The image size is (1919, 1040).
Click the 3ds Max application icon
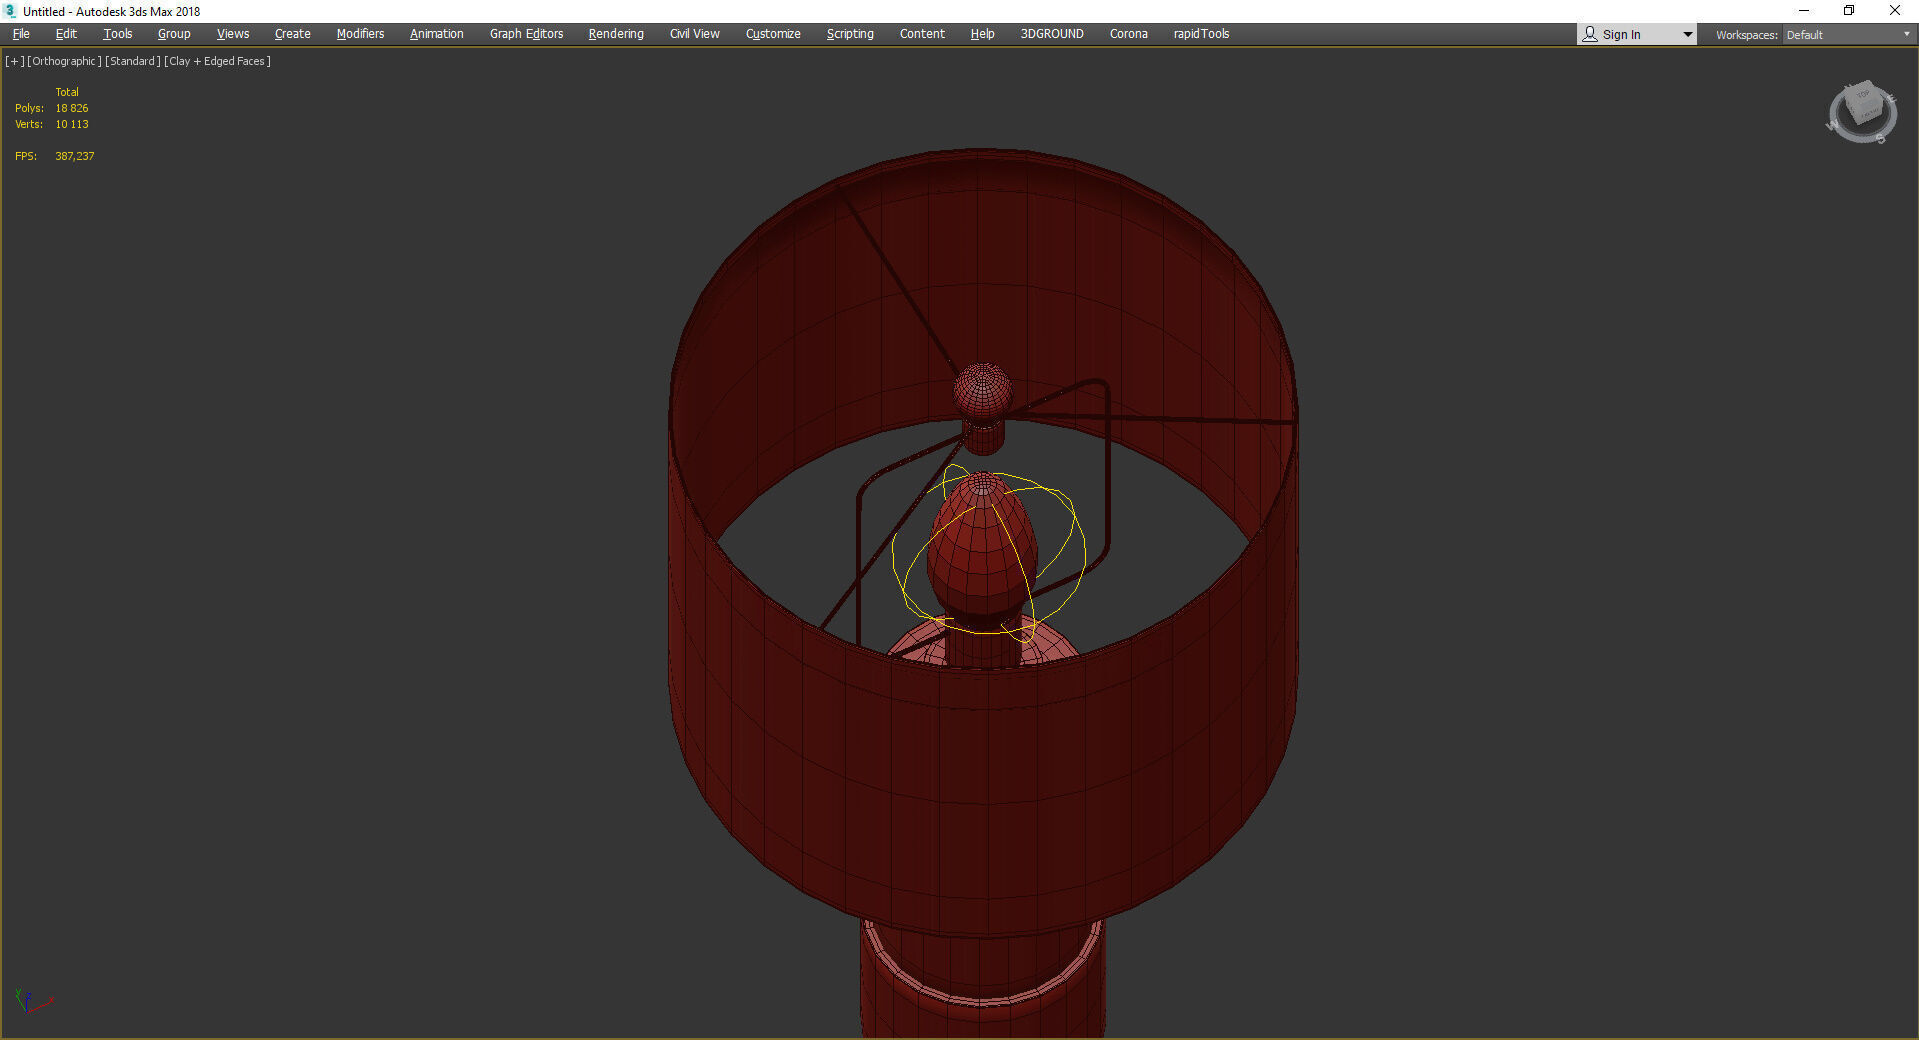click(11, 11)
